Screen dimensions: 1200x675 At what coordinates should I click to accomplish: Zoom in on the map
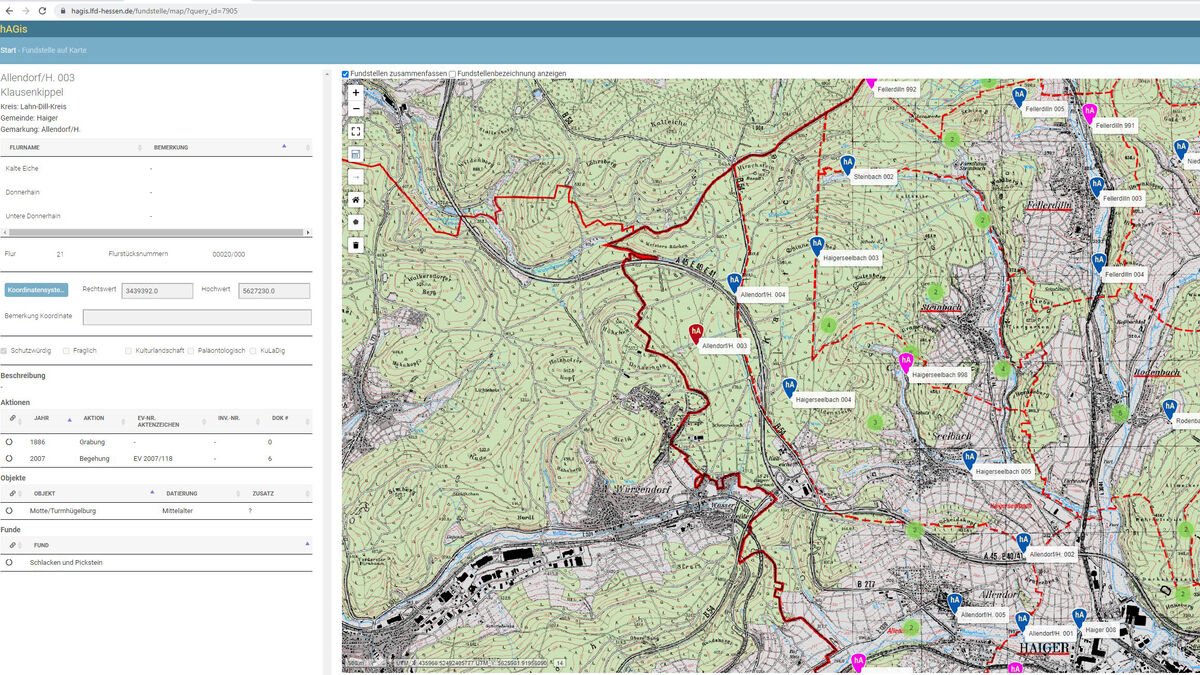(356, 92)
